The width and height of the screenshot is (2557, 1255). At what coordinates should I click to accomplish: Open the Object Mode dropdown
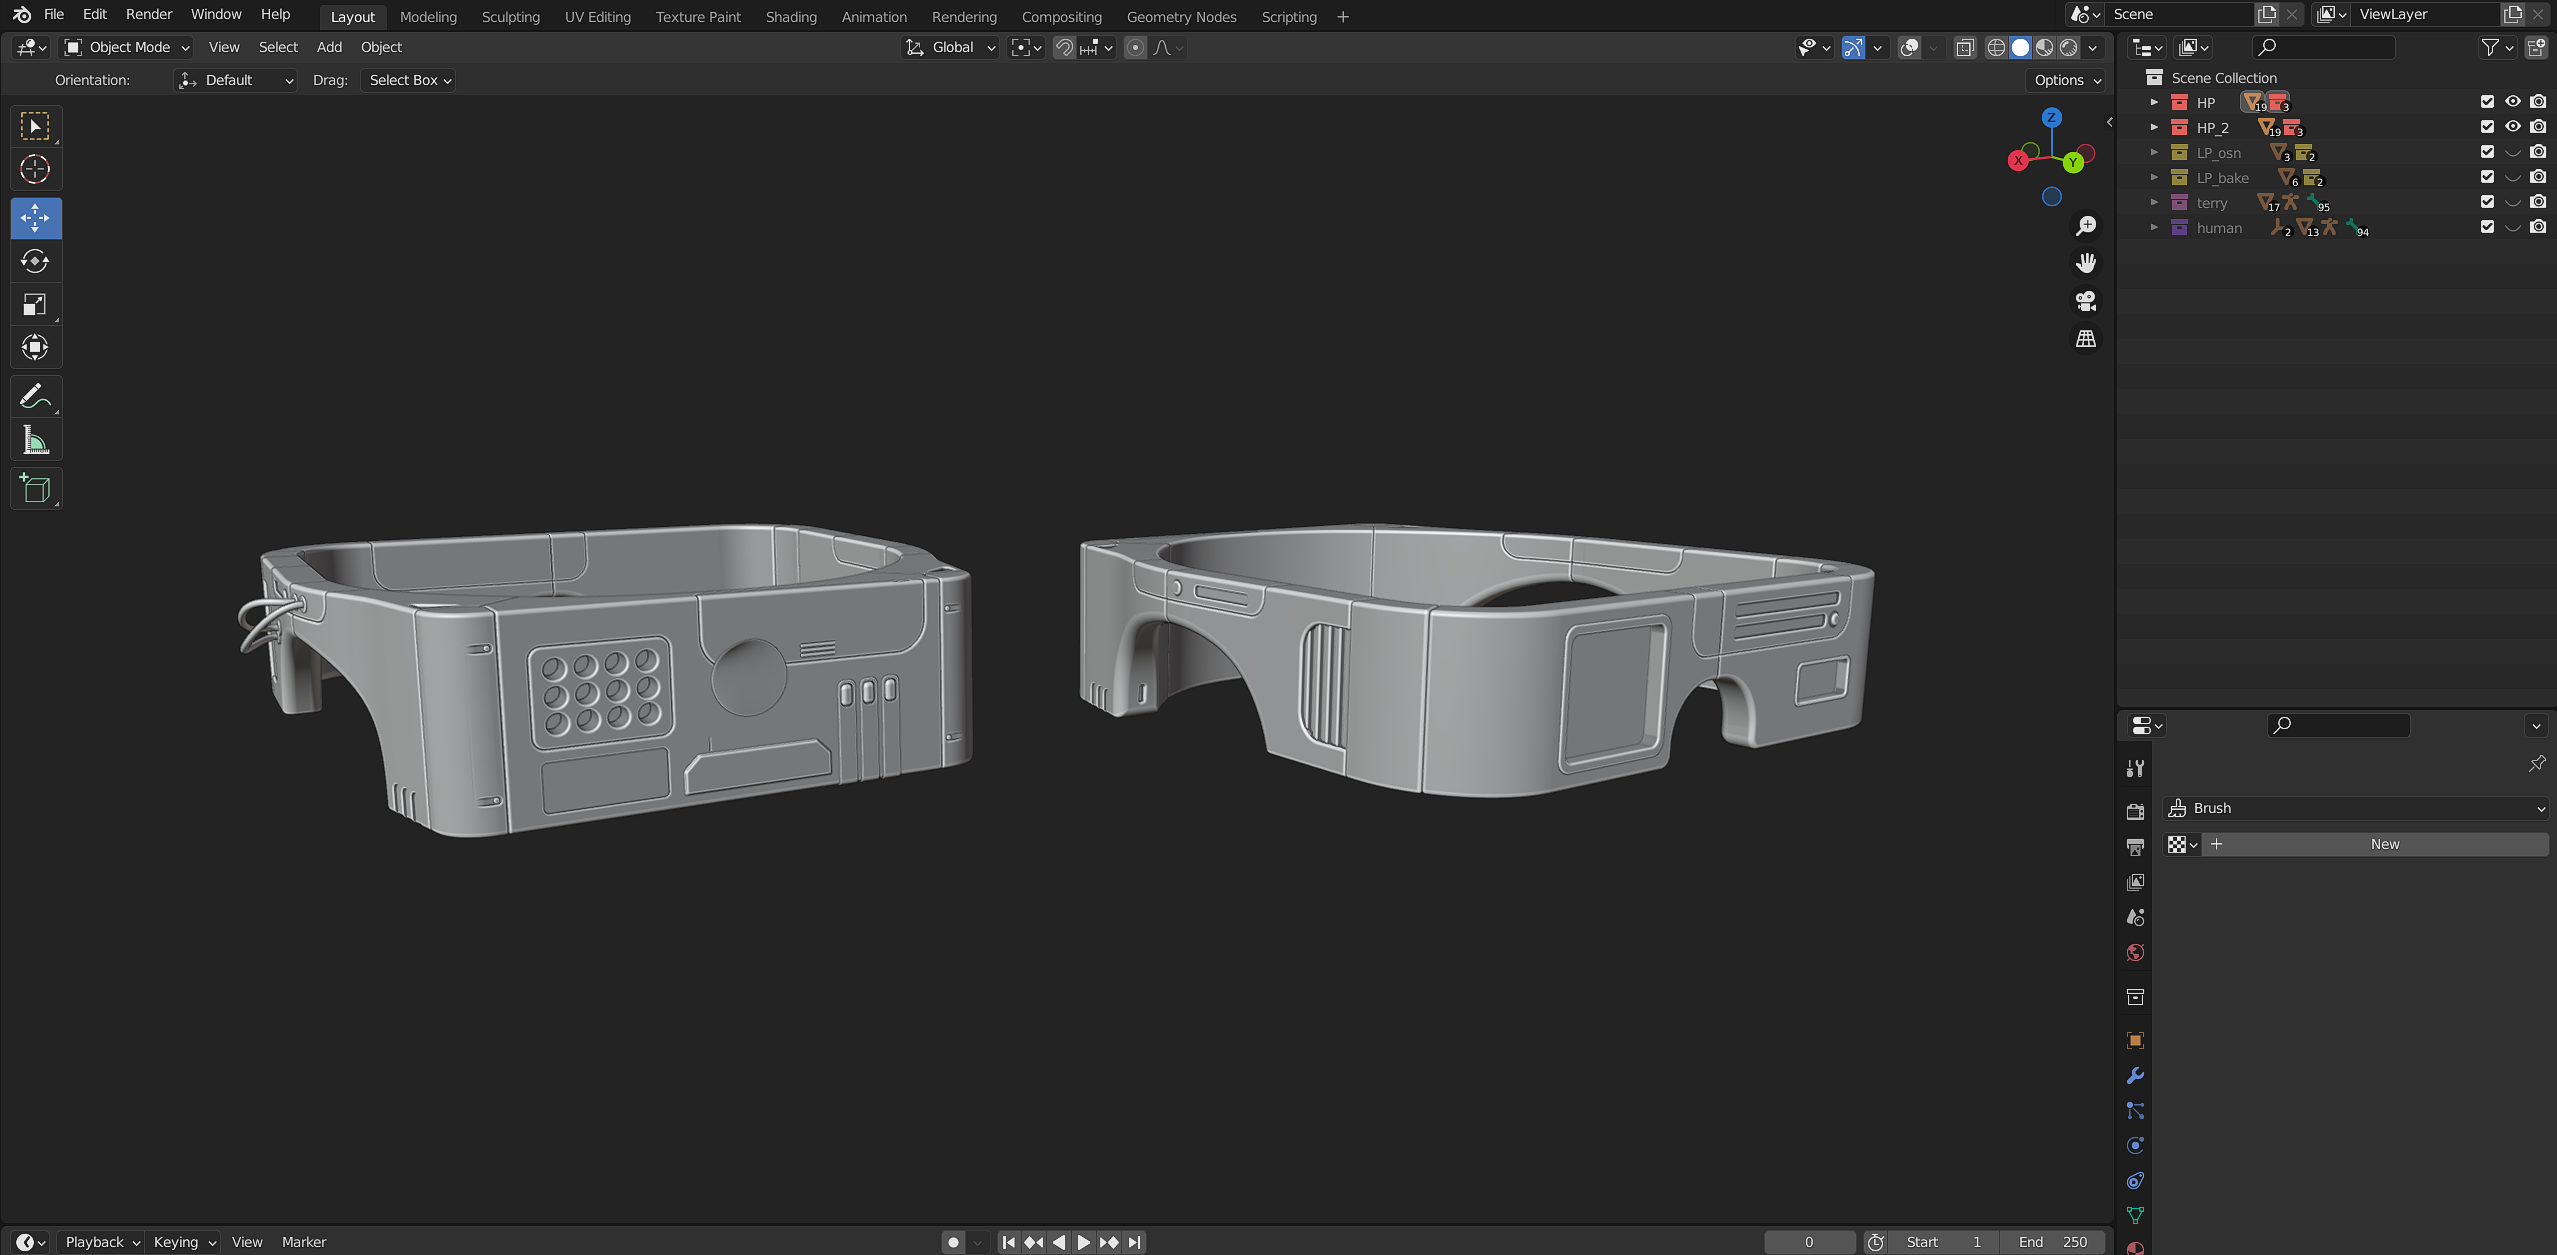(126, 47)
